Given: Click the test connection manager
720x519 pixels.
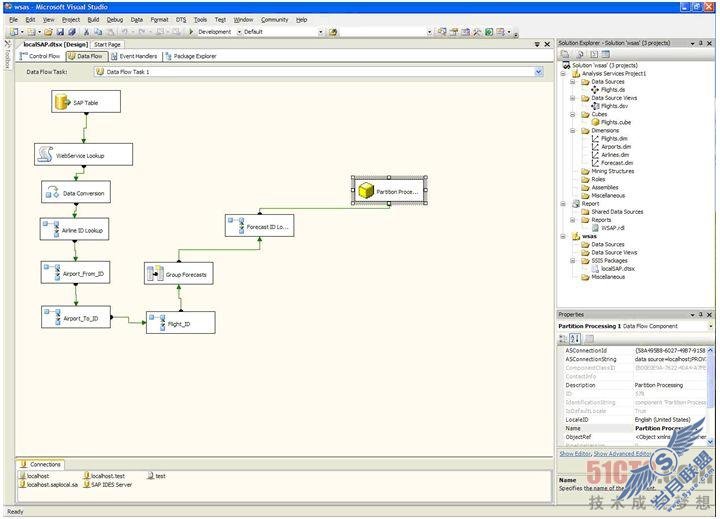Looking at the screenshot, I should point(157,476).
